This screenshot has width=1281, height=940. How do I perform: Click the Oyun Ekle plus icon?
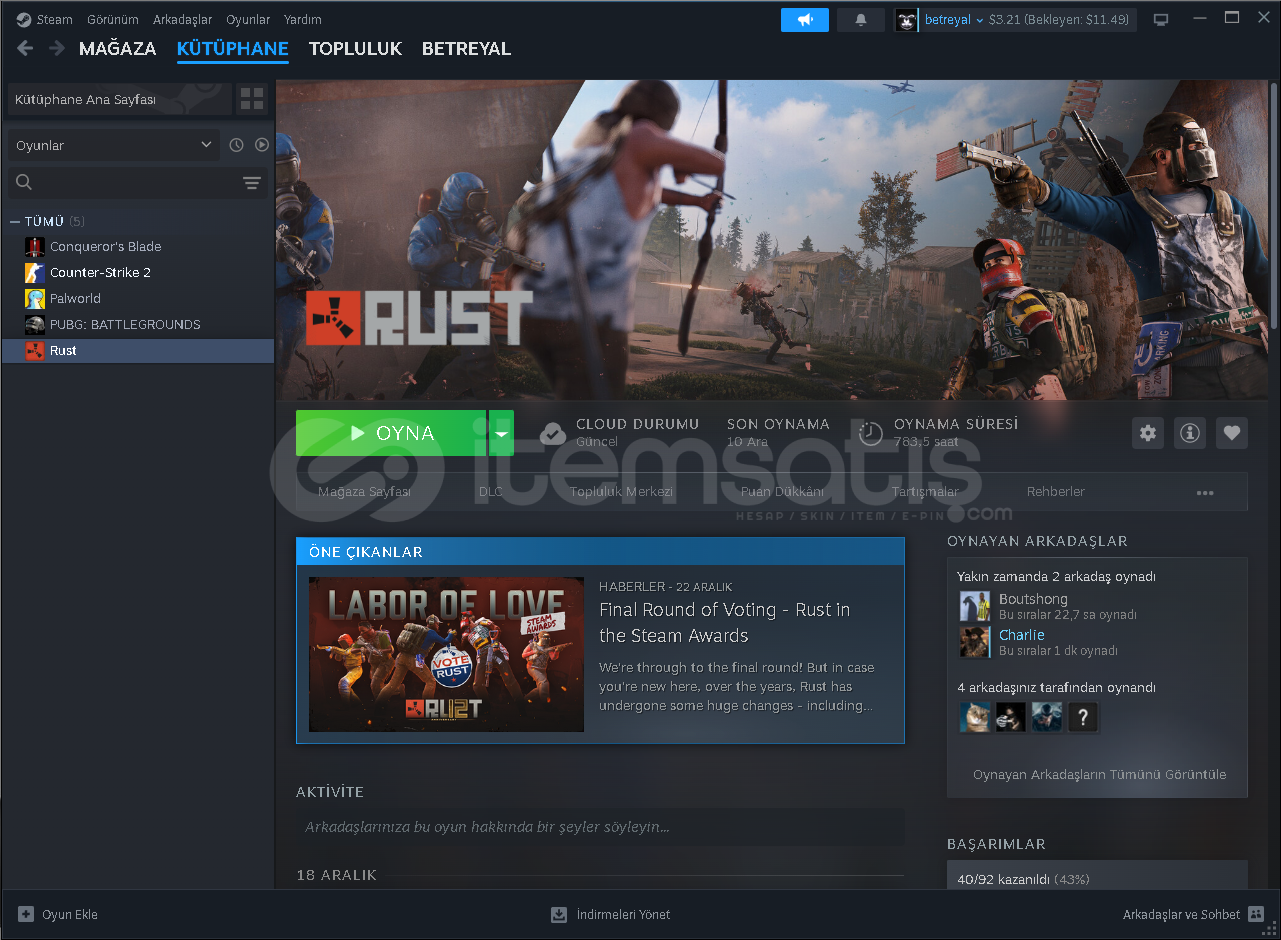(25, 914)
